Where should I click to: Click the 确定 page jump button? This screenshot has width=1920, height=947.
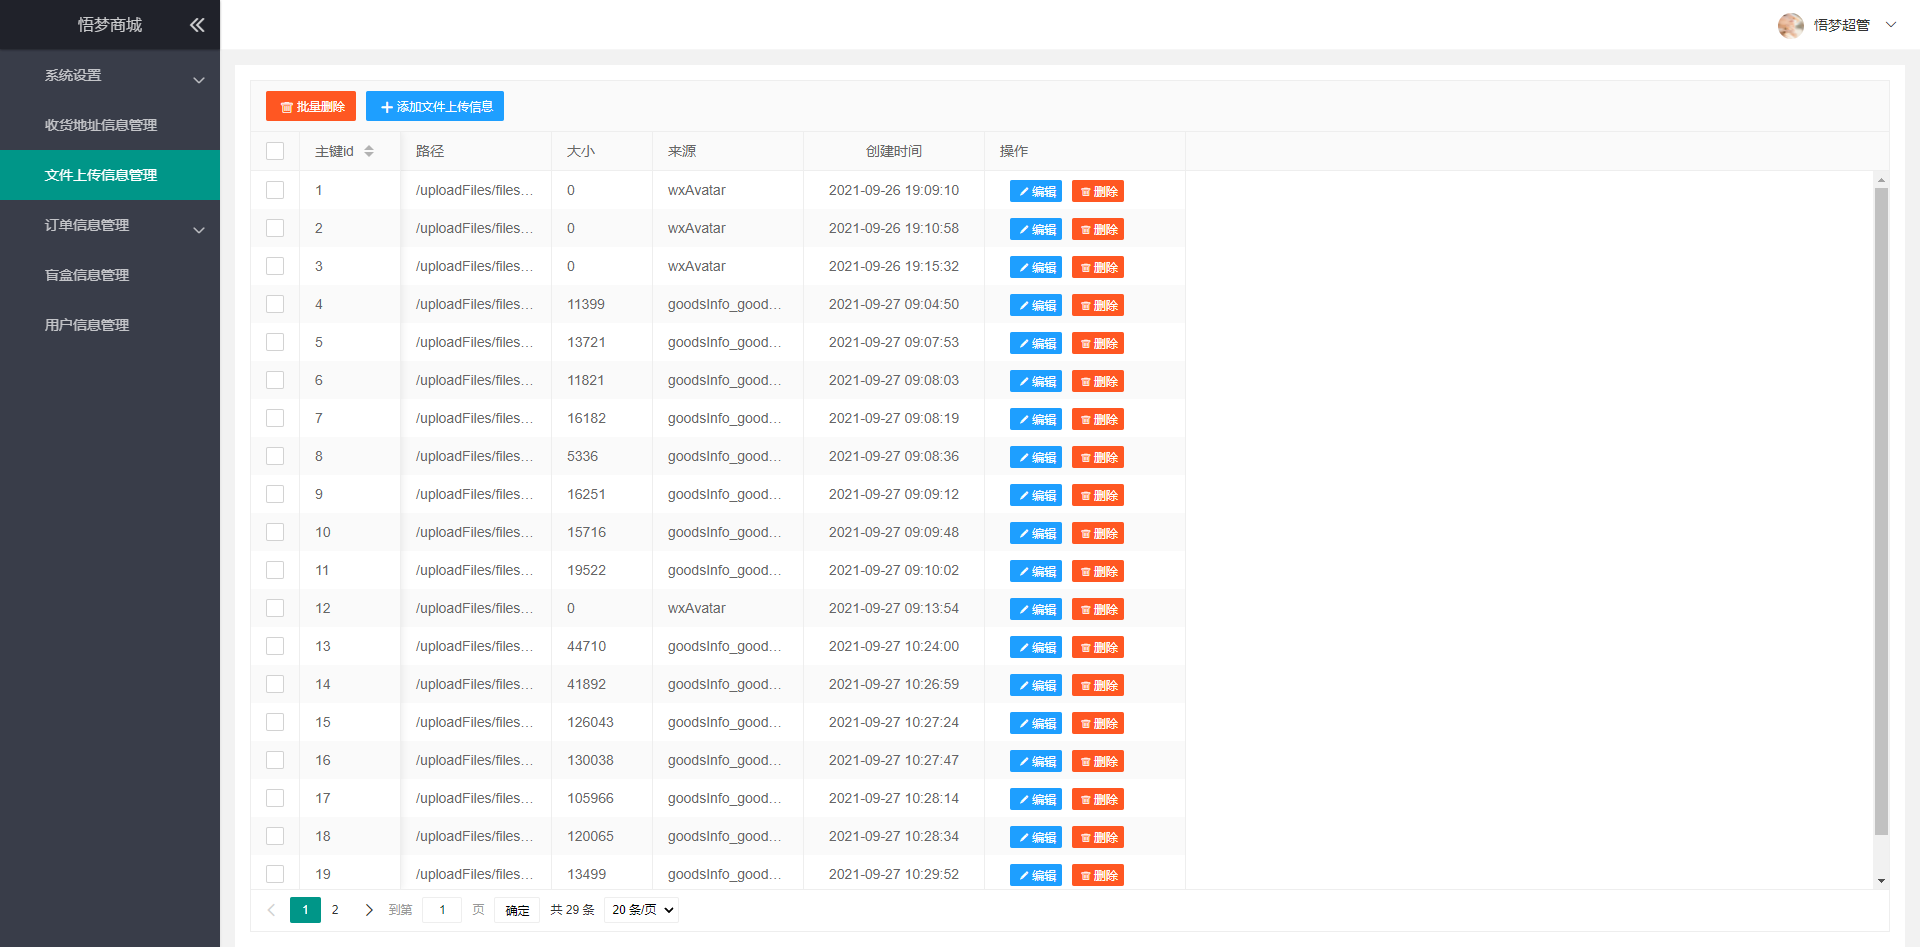tap(517, 910)
